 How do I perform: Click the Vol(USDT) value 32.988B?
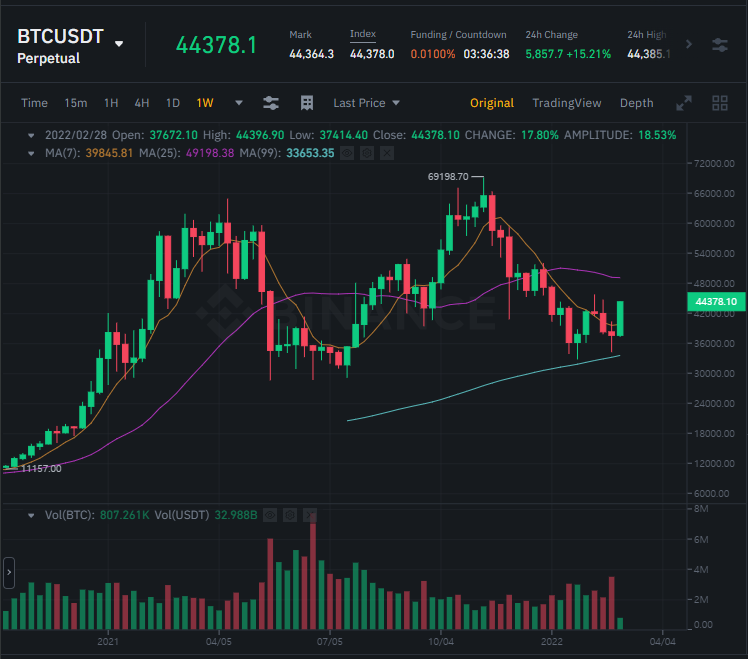[x=236, y=515]
